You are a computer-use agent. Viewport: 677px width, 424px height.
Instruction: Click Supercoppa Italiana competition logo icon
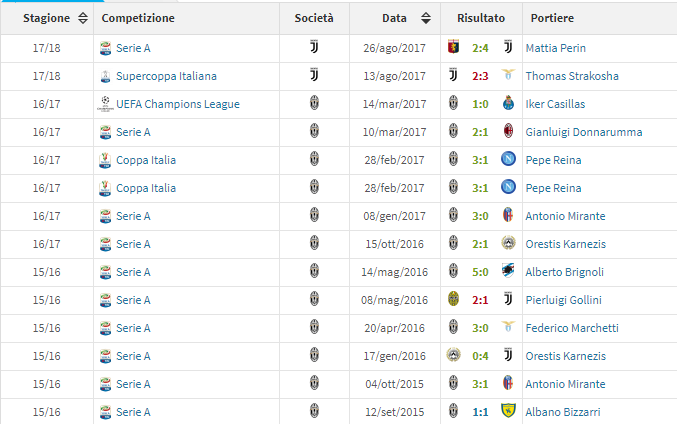105,76
